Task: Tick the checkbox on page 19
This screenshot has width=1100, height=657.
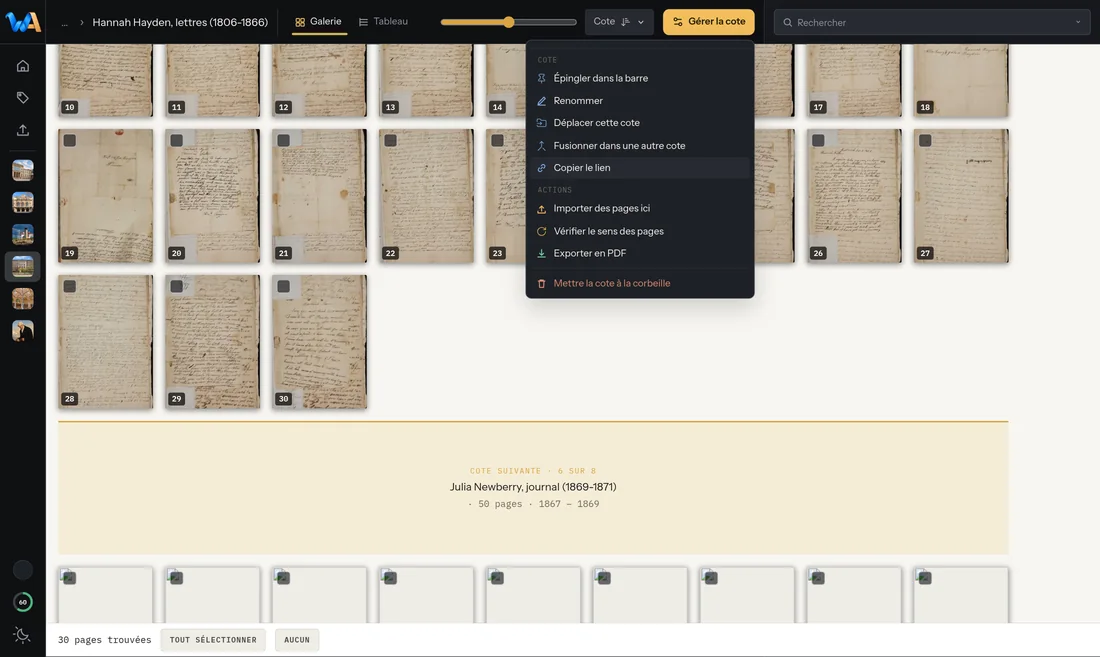Action: [69, 140]
